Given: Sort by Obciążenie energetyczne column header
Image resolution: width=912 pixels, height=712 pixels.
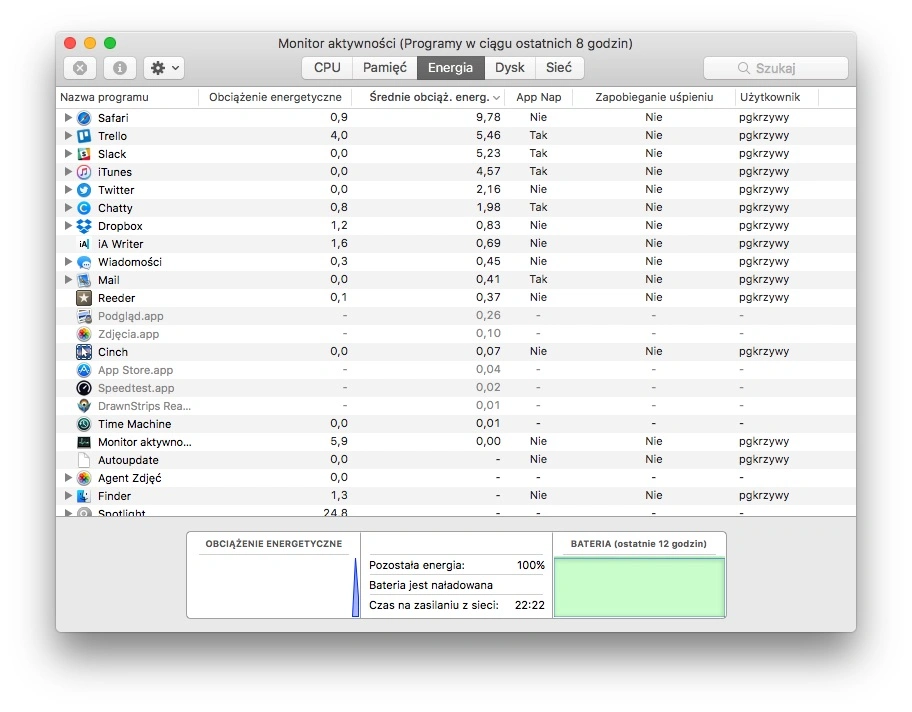Looking at the screenshot, I should (x=275, y=97).
